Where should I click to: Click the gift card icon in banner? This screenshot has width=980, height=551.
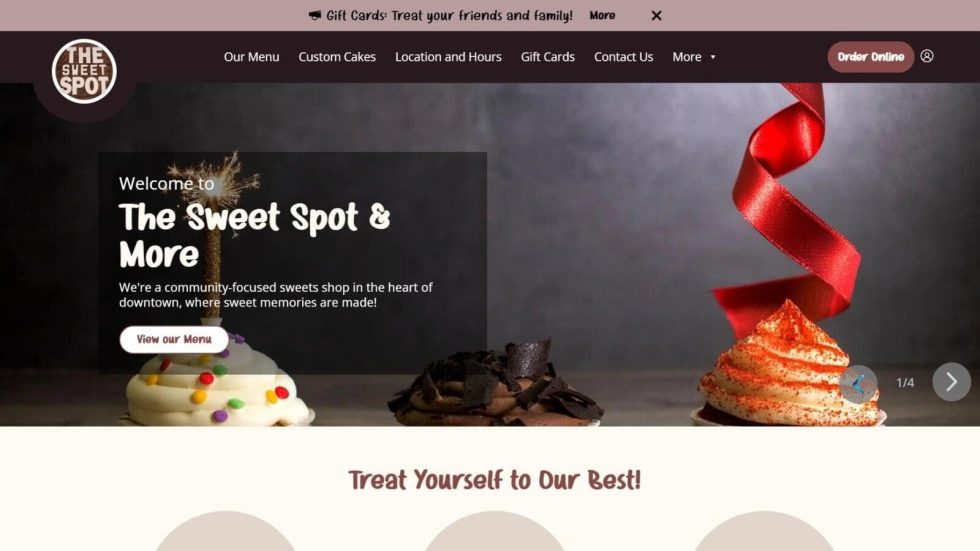coord(315,15)
